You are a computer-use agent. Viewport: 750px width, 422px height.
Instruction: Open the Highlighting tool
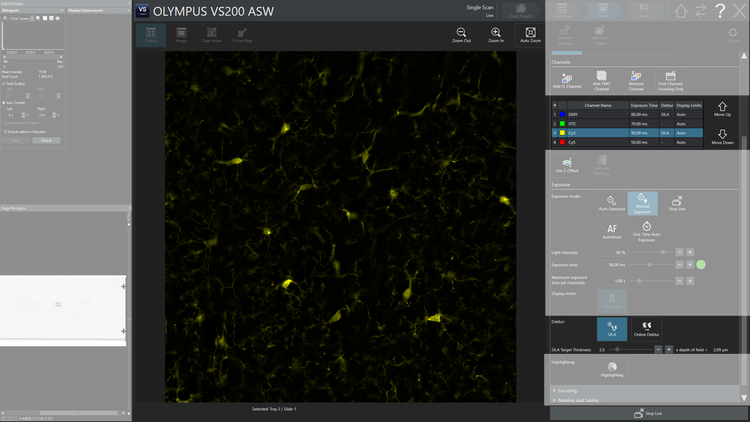(612, 367)
